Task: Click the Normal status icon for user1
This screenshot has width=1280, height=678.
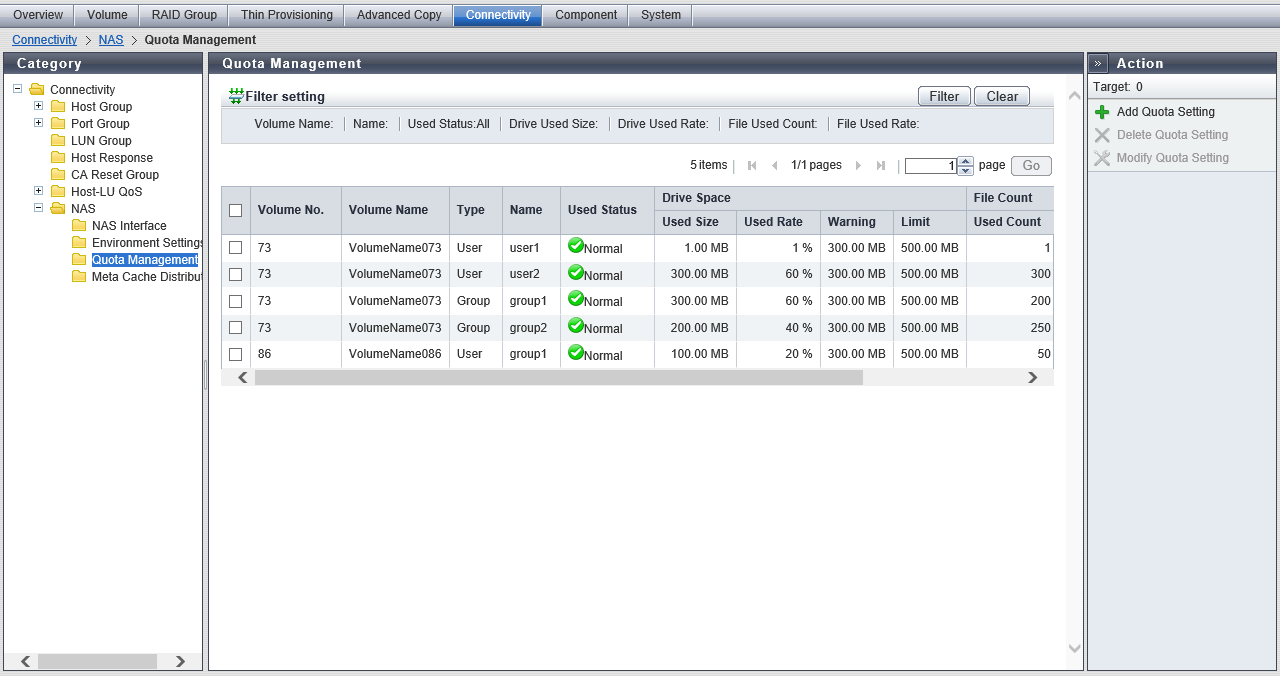Action: click(575, 245)
